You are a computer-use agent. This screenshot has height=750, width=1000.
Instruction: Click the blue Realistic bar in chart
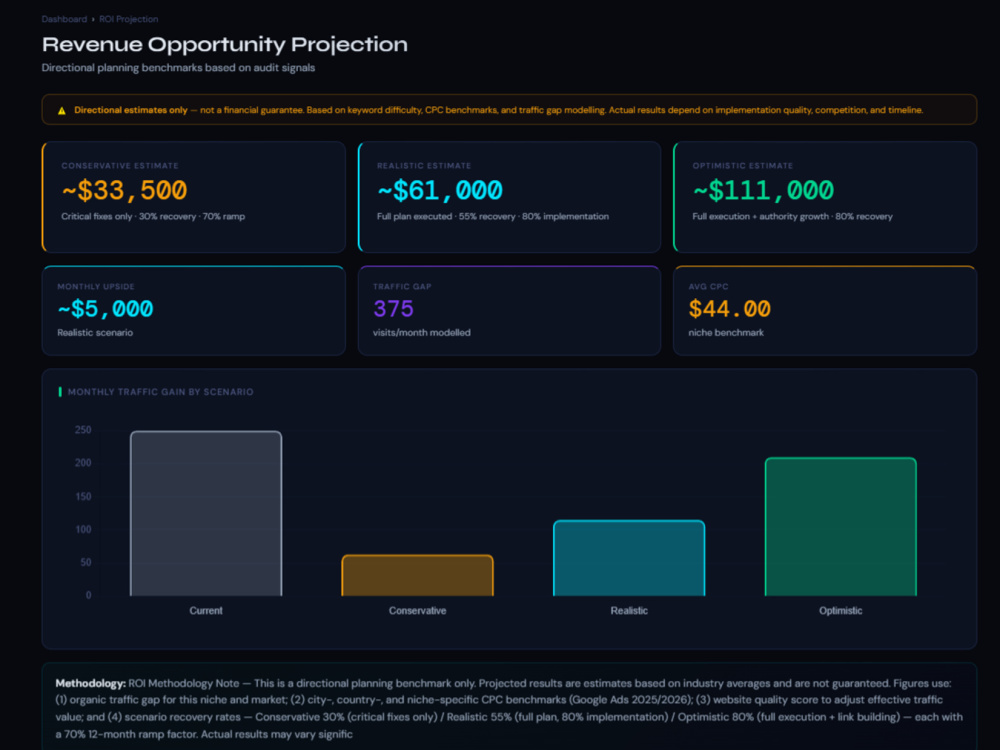629,558
